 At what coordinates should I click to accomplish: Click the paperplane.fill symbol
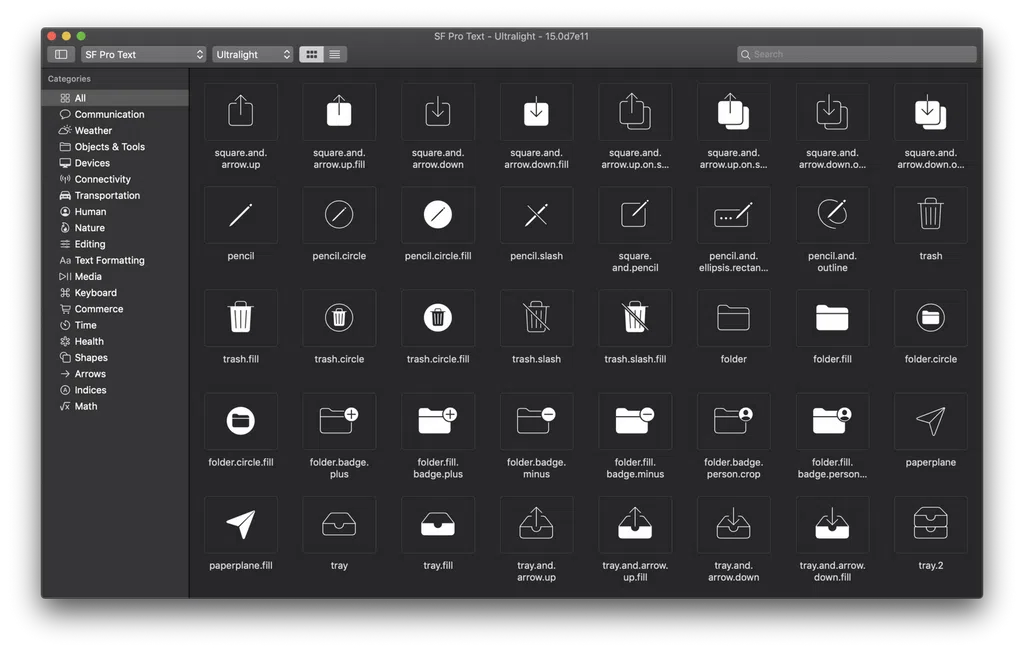(x=240, y=524)
